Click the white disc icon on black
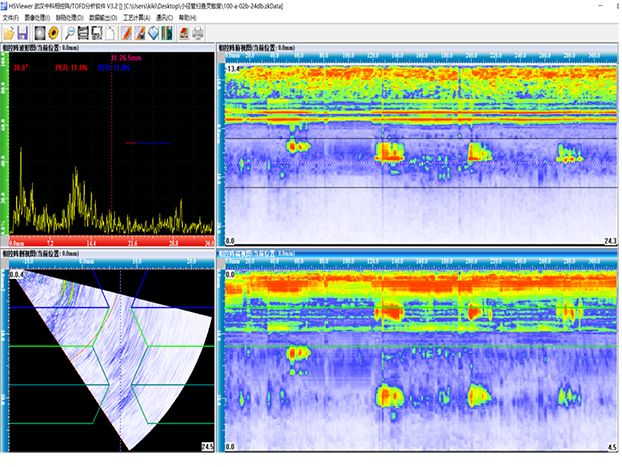This screenshot has height=467, width=622. 39,34
